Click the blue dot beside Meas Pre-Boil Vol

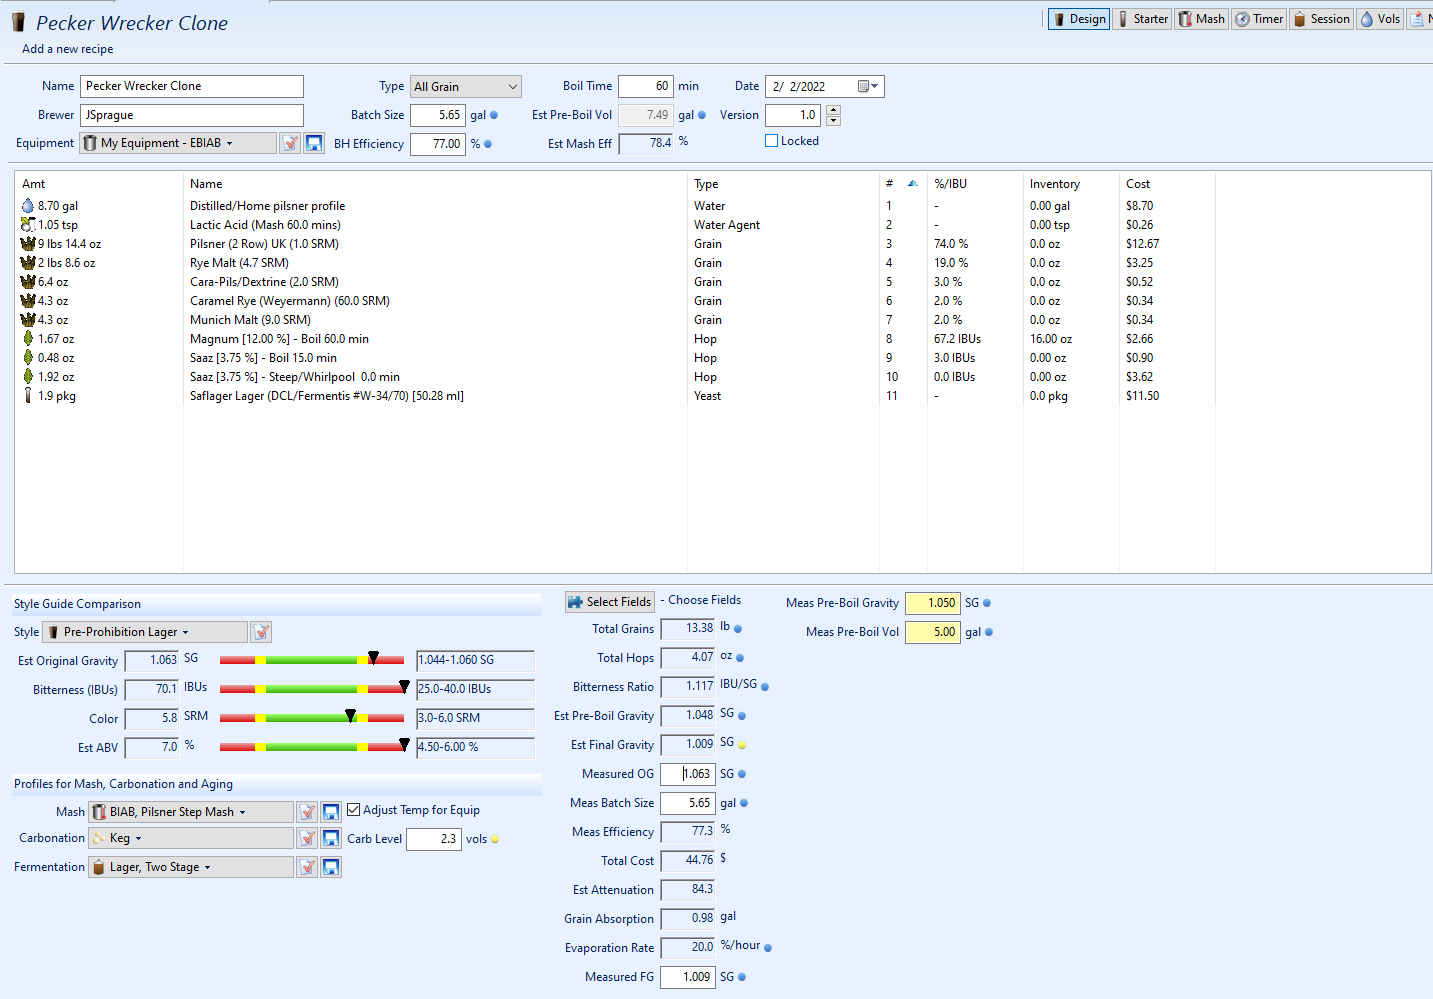989,632
